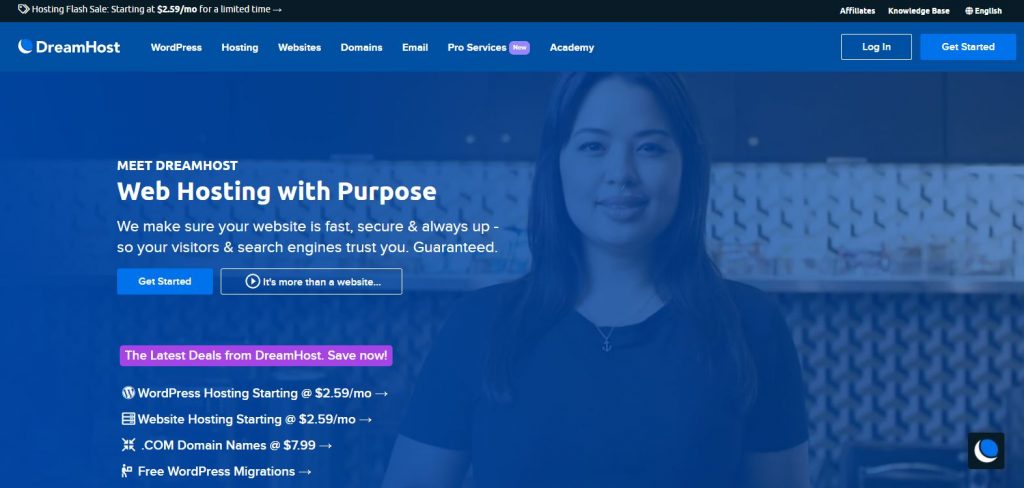Click the DreamHost moon logo icon

(x=25, y=46)
